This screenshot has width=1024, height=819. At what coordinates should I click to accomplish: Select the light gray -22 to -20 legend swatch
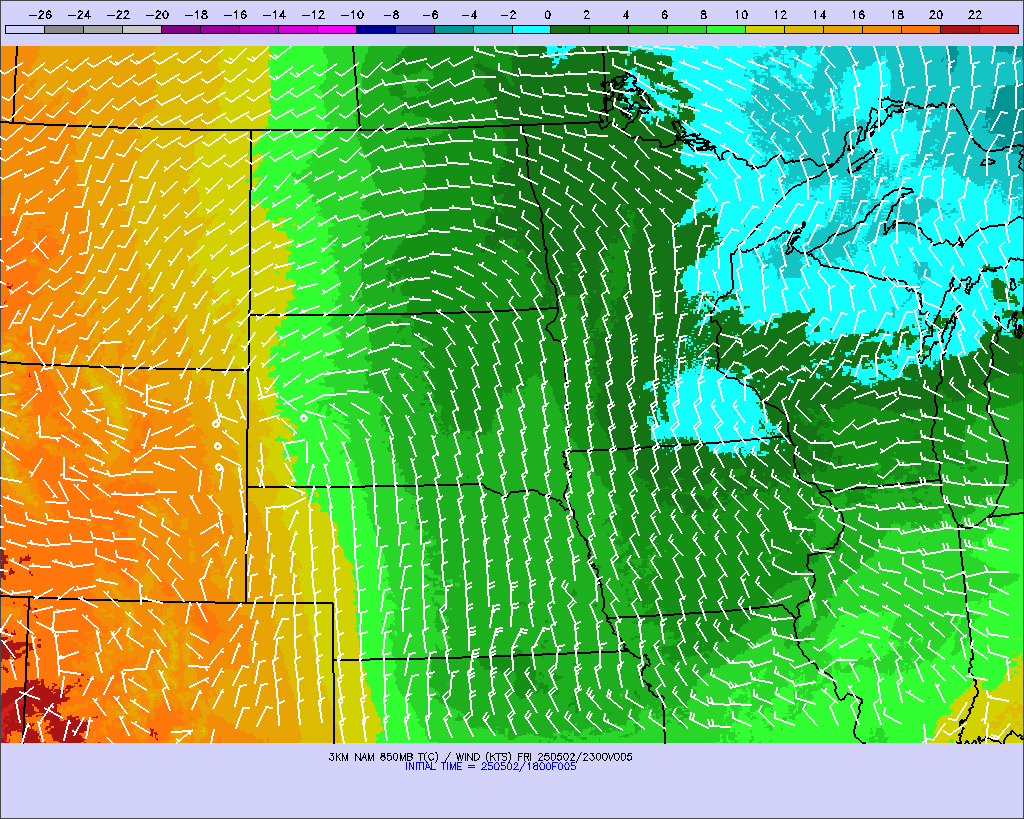(142, 29)
